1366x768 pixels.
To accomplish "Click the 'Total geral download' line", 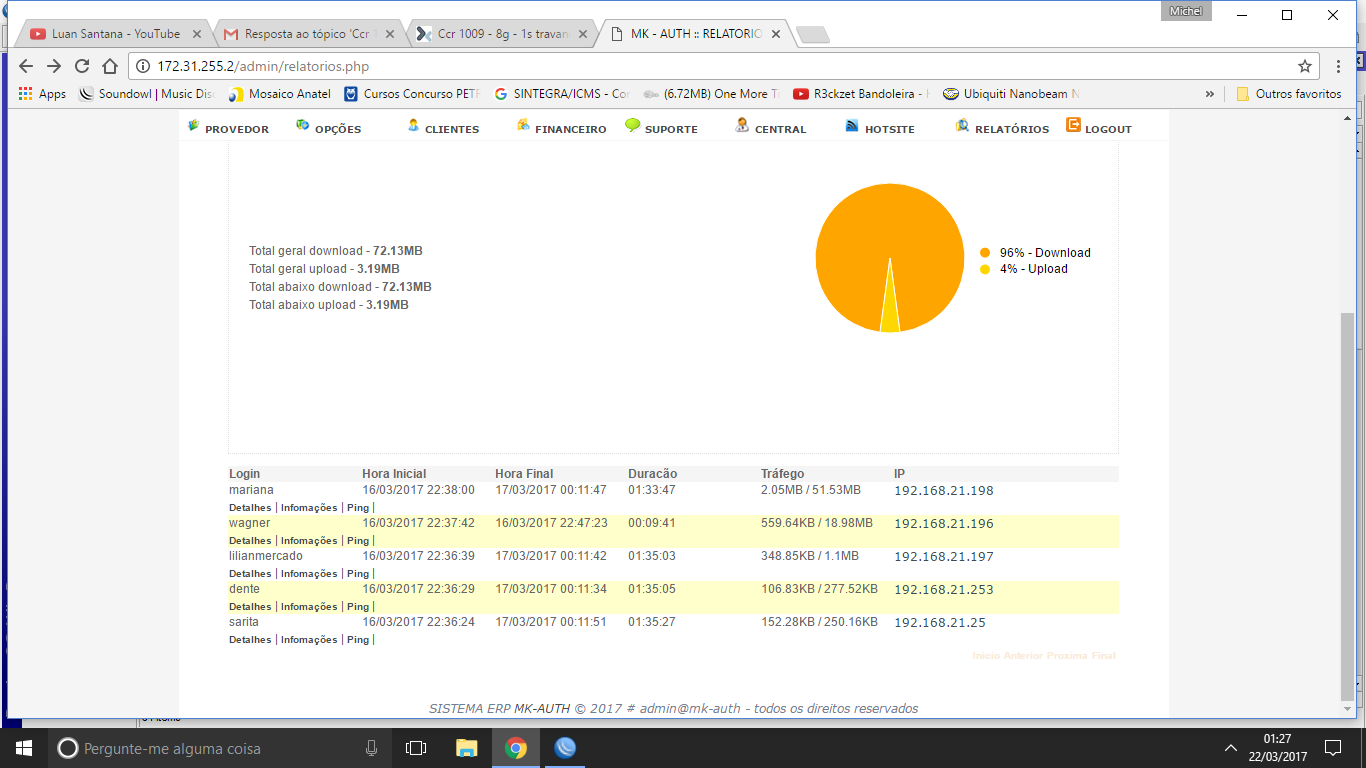I will [x=336, y=251].
